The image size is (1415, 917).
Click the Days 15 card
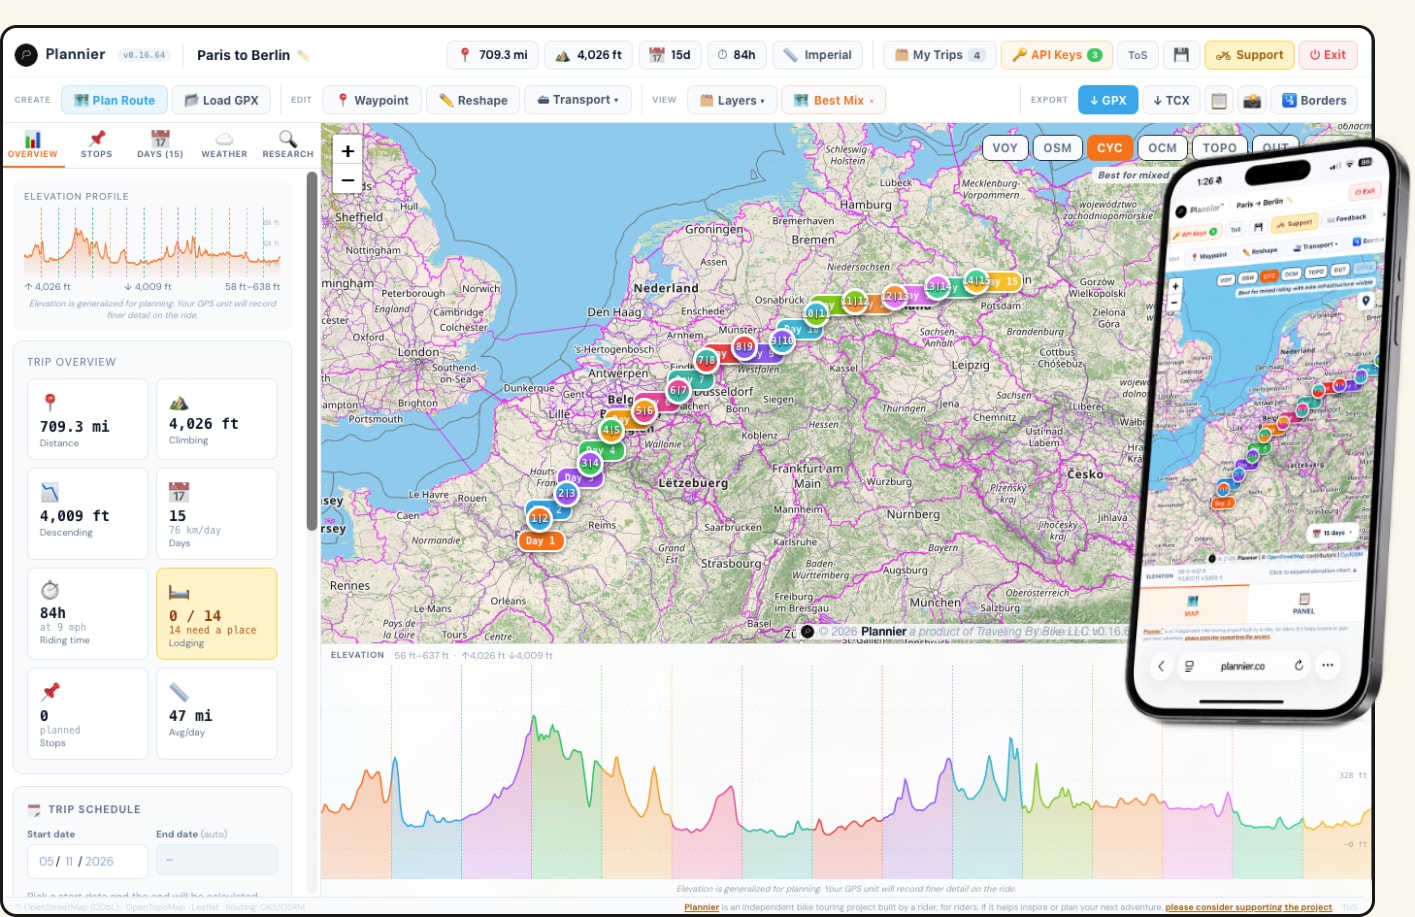[217, 514]
